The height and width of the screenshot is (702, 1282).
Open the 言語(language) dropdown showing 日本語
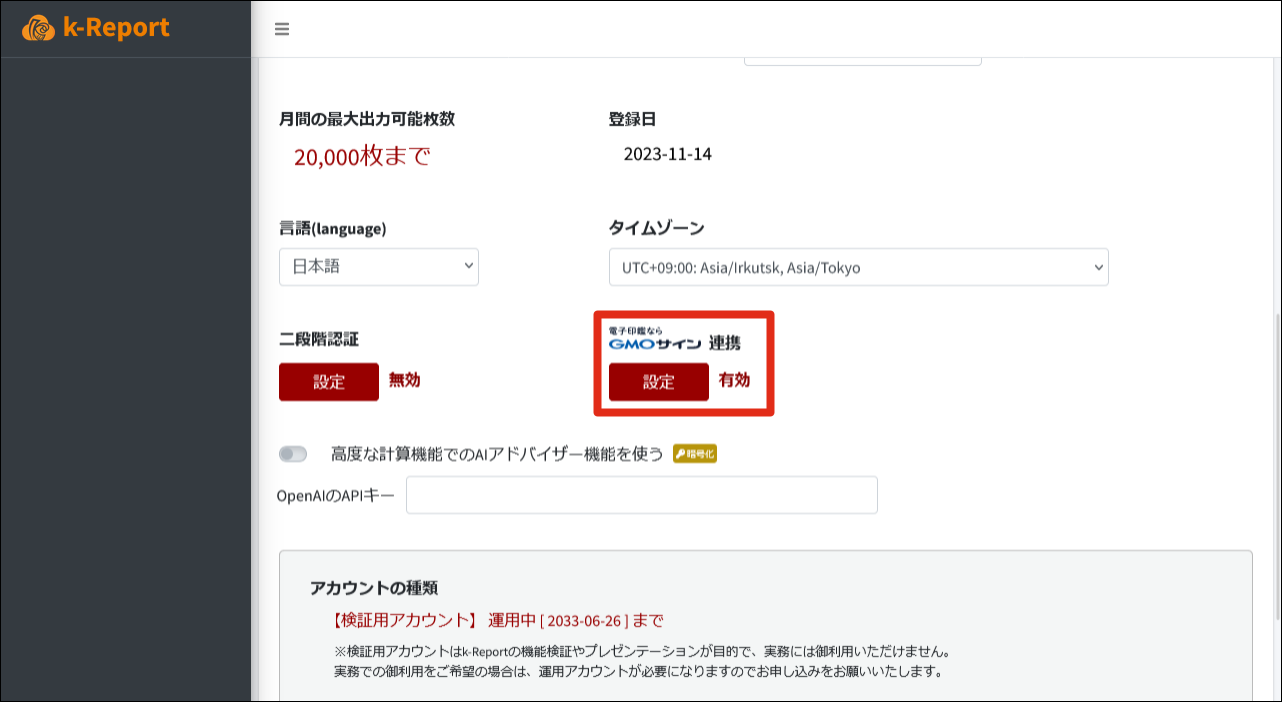(379, 267)
